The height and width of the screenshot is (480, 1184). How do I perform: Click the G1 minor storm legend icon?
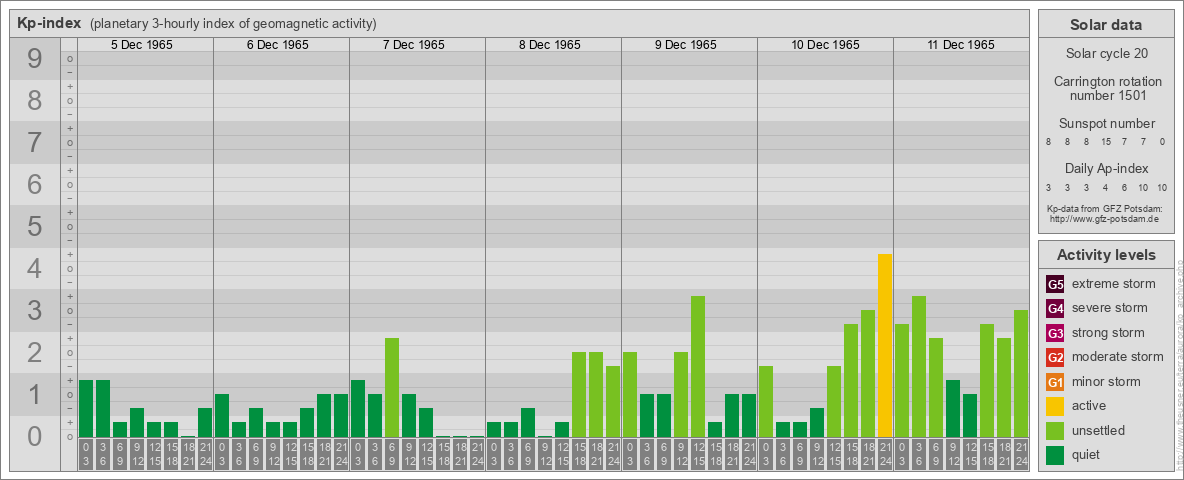click(x=1055, y=382)
